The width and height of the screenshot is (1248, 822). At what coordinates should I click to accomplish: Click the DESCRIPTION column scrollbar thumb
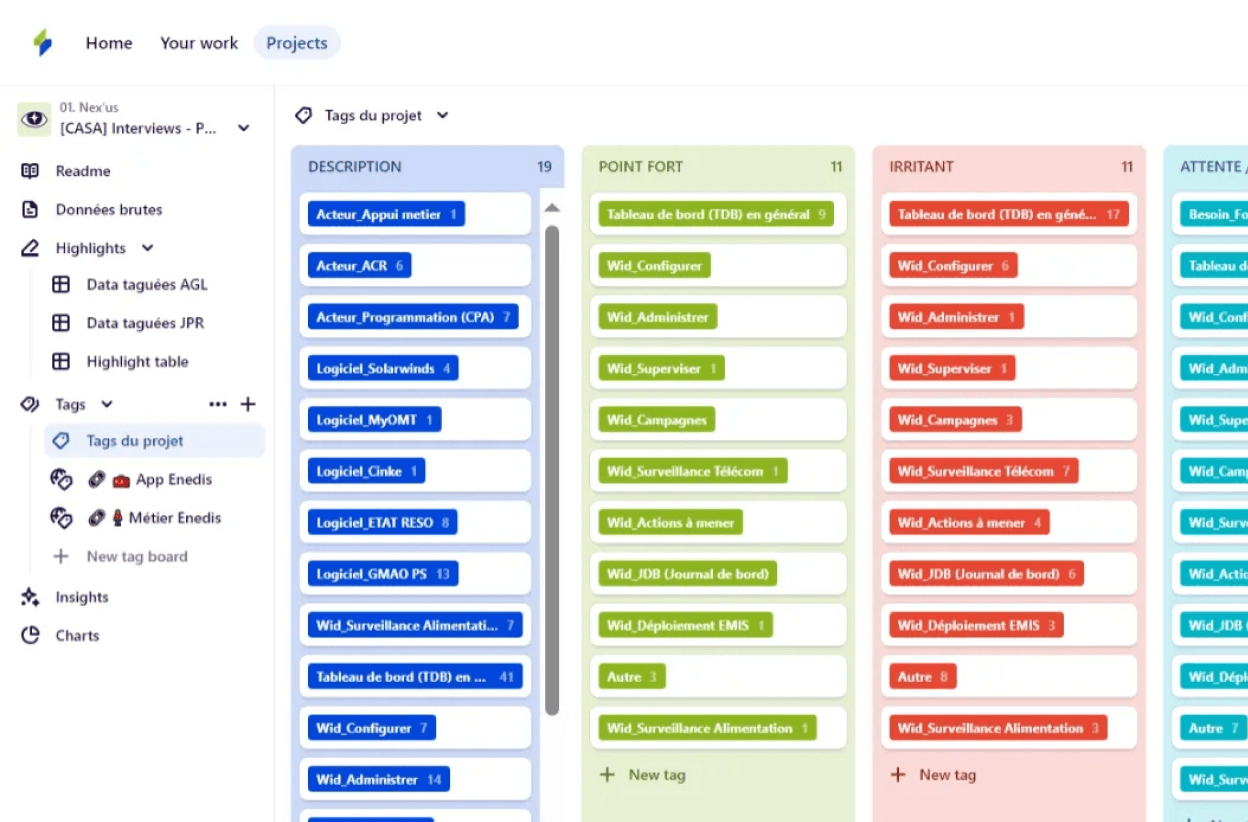[552, 470]
